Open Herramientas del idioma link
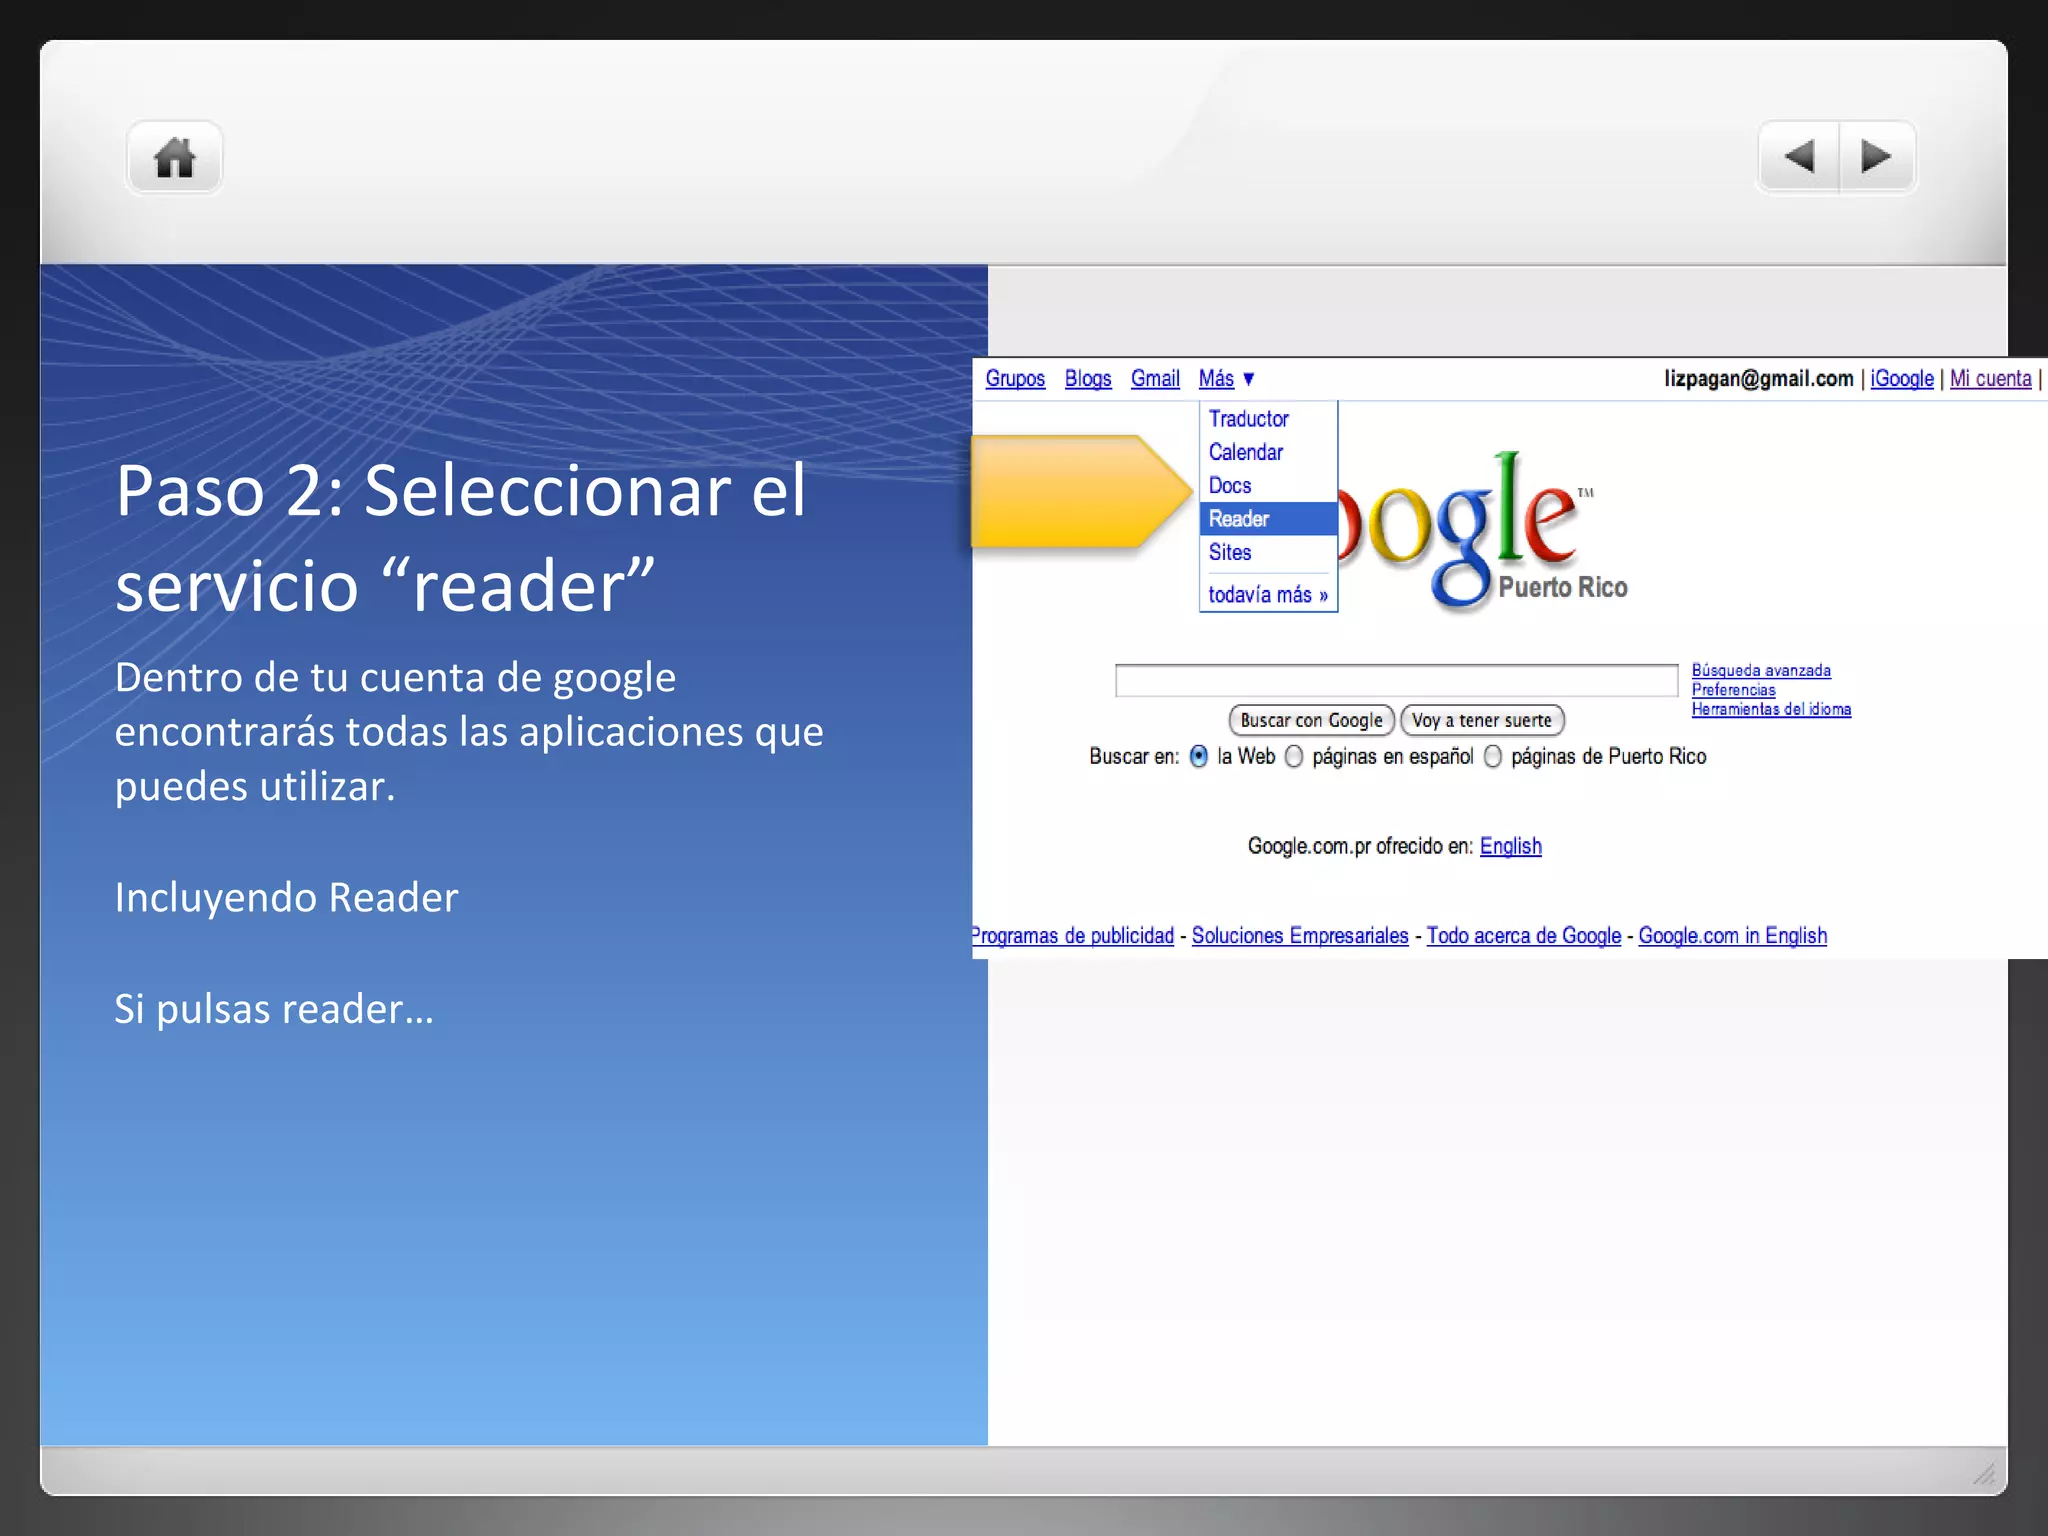Screen dimensions: 2048x1536 (x=1771, y=709)
